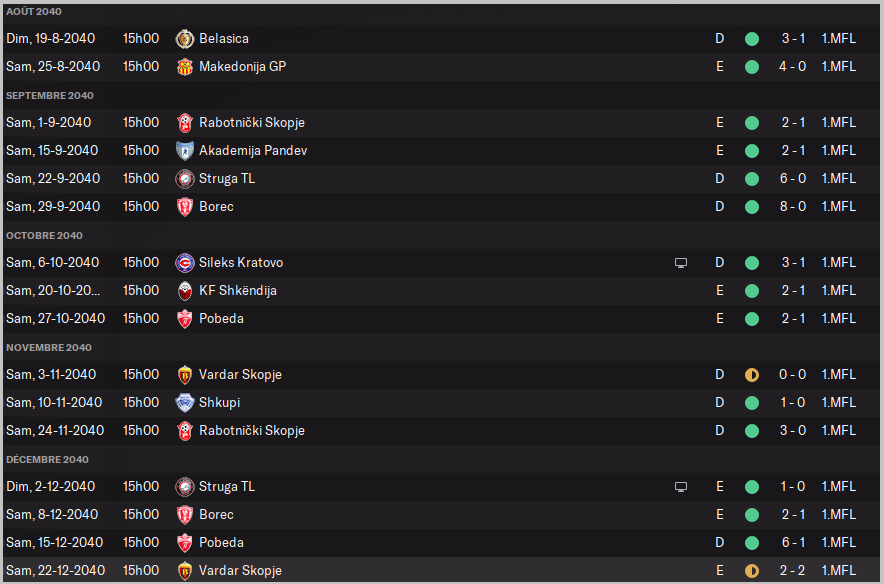Open the 8 - 0 result against Borec
884x584 pixels.
coord(794,207)
